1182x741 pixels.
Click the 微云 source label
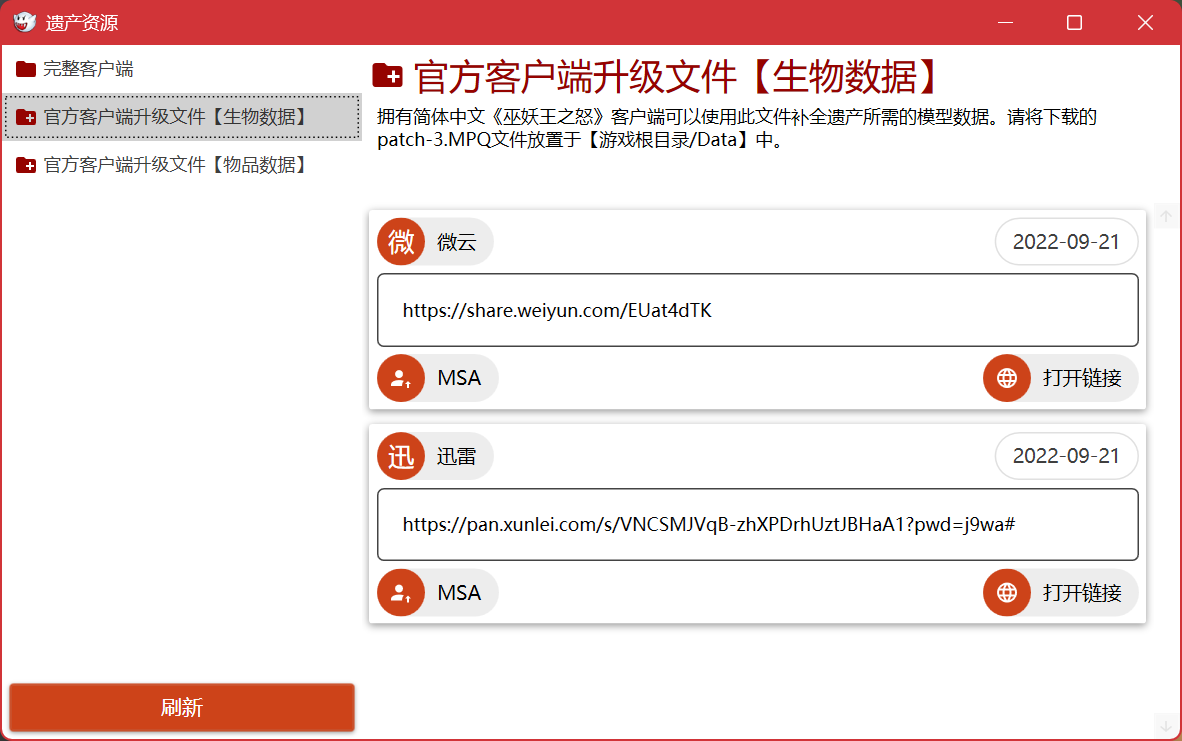pyautogui.click(x=457, y=242)
